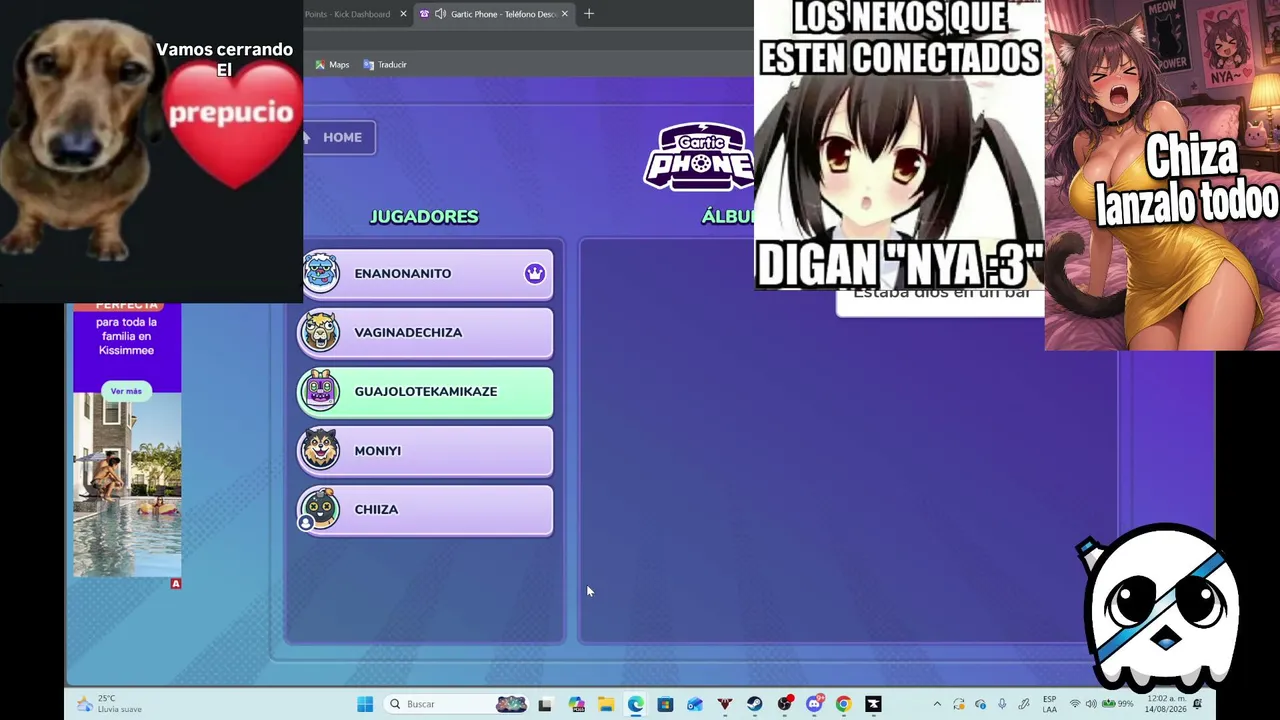Select CHIIZA's avatar icon
This screenshot has width=1280, height=720.
[321, 509]
